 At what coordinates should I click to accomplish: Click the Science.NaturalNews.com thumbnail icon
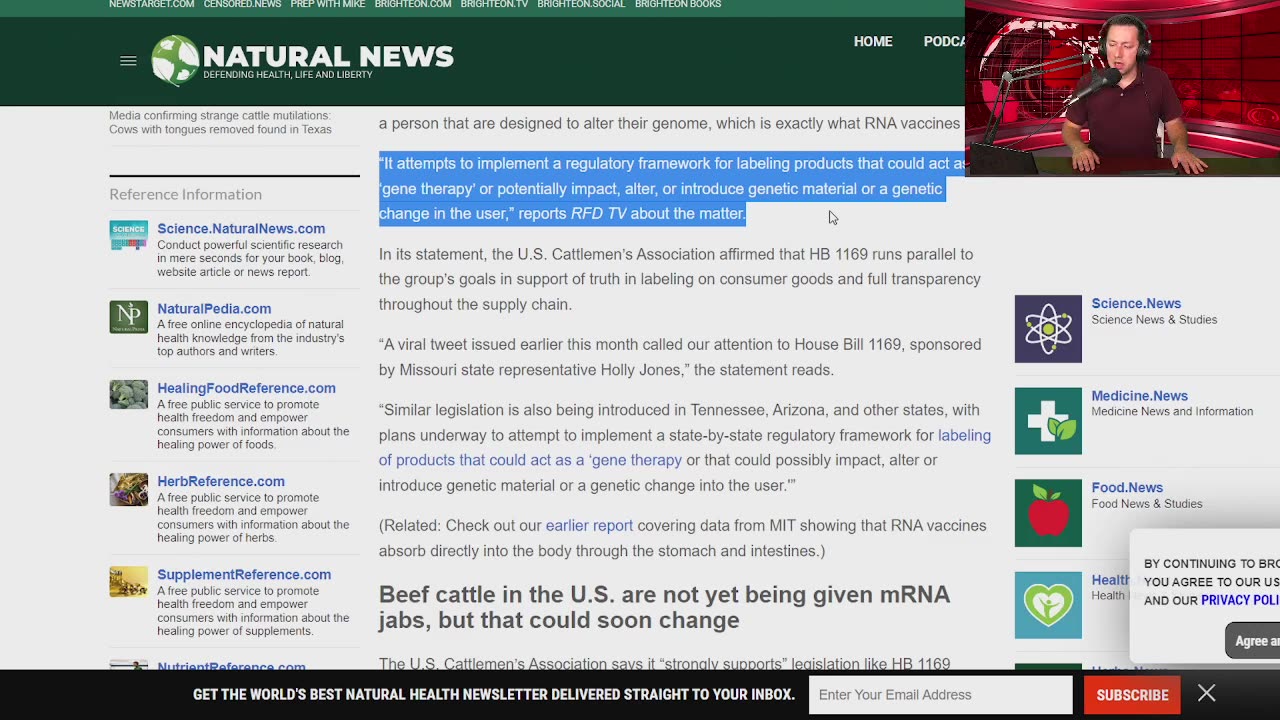click(x=128, y=236)
